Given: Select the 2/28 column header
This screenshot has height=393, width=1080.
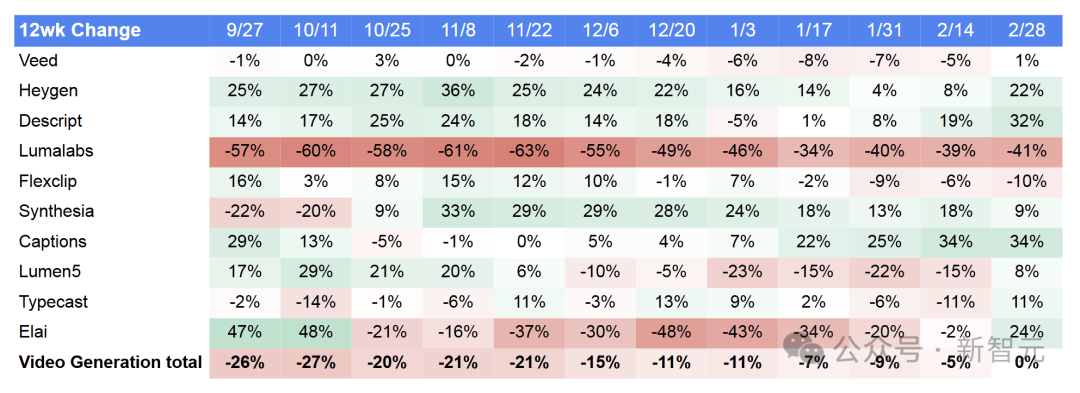Looking at the screenshot, I should pyautogui.click(x=1026, y=30).
